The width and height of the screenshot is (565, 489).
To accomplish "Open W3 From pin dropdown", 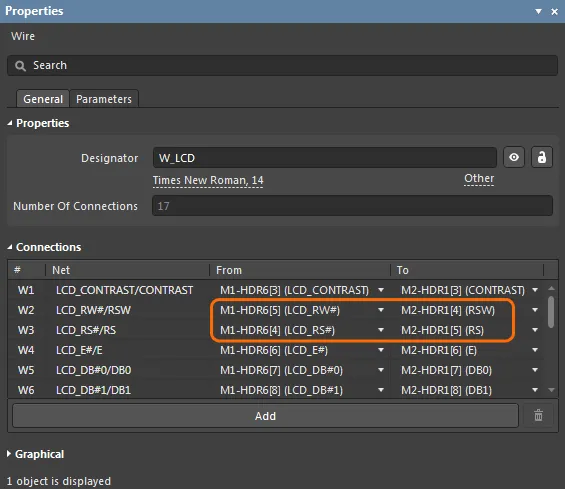I will (381, 330).
